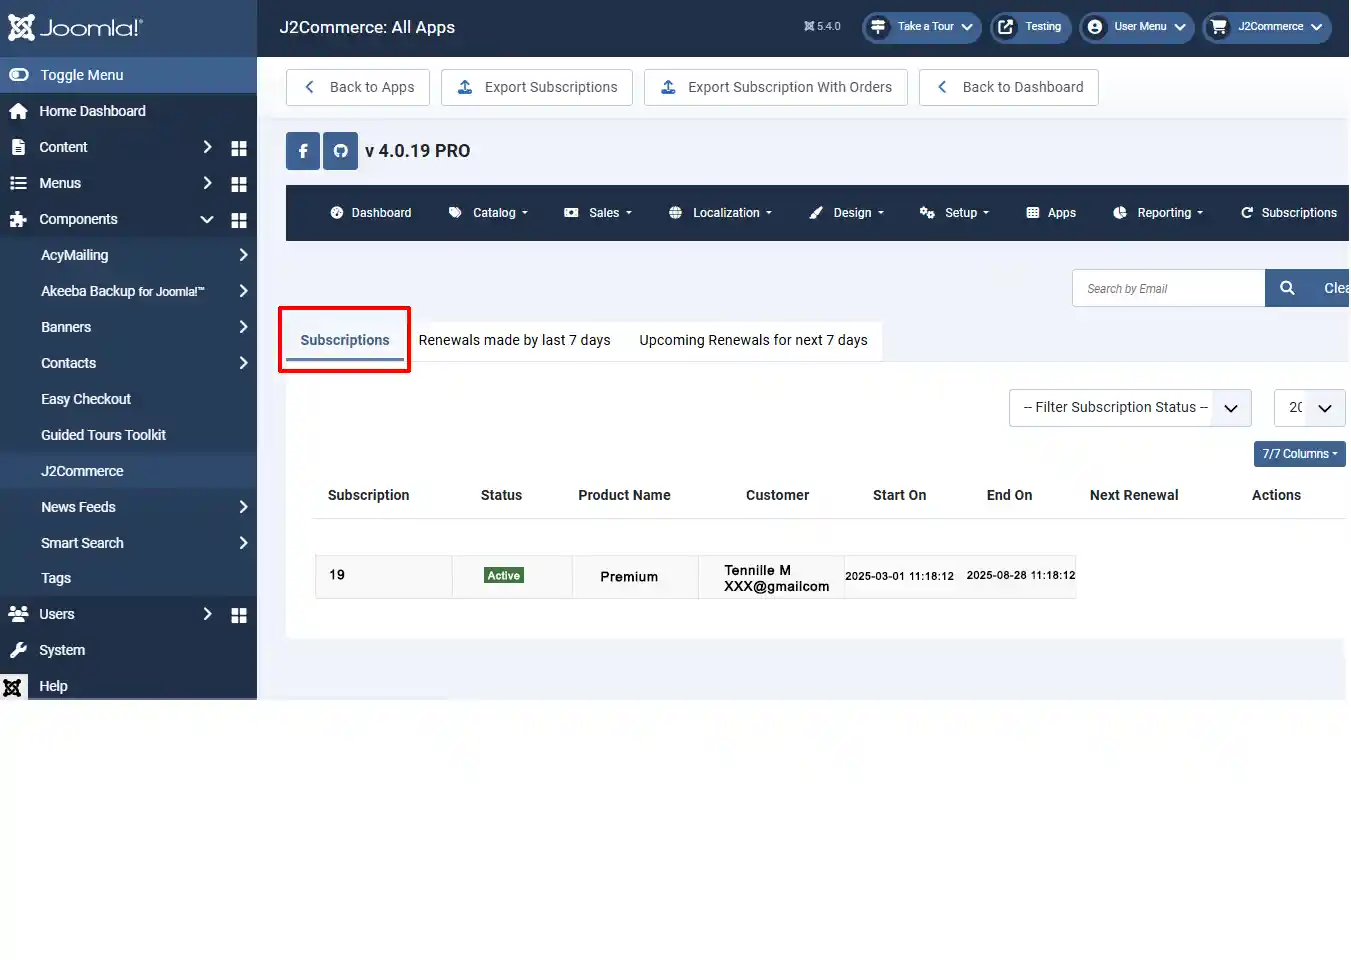The image size is (1351, 960).
Task: Click the Next Renewal column header
Action: coord(1134,495)
